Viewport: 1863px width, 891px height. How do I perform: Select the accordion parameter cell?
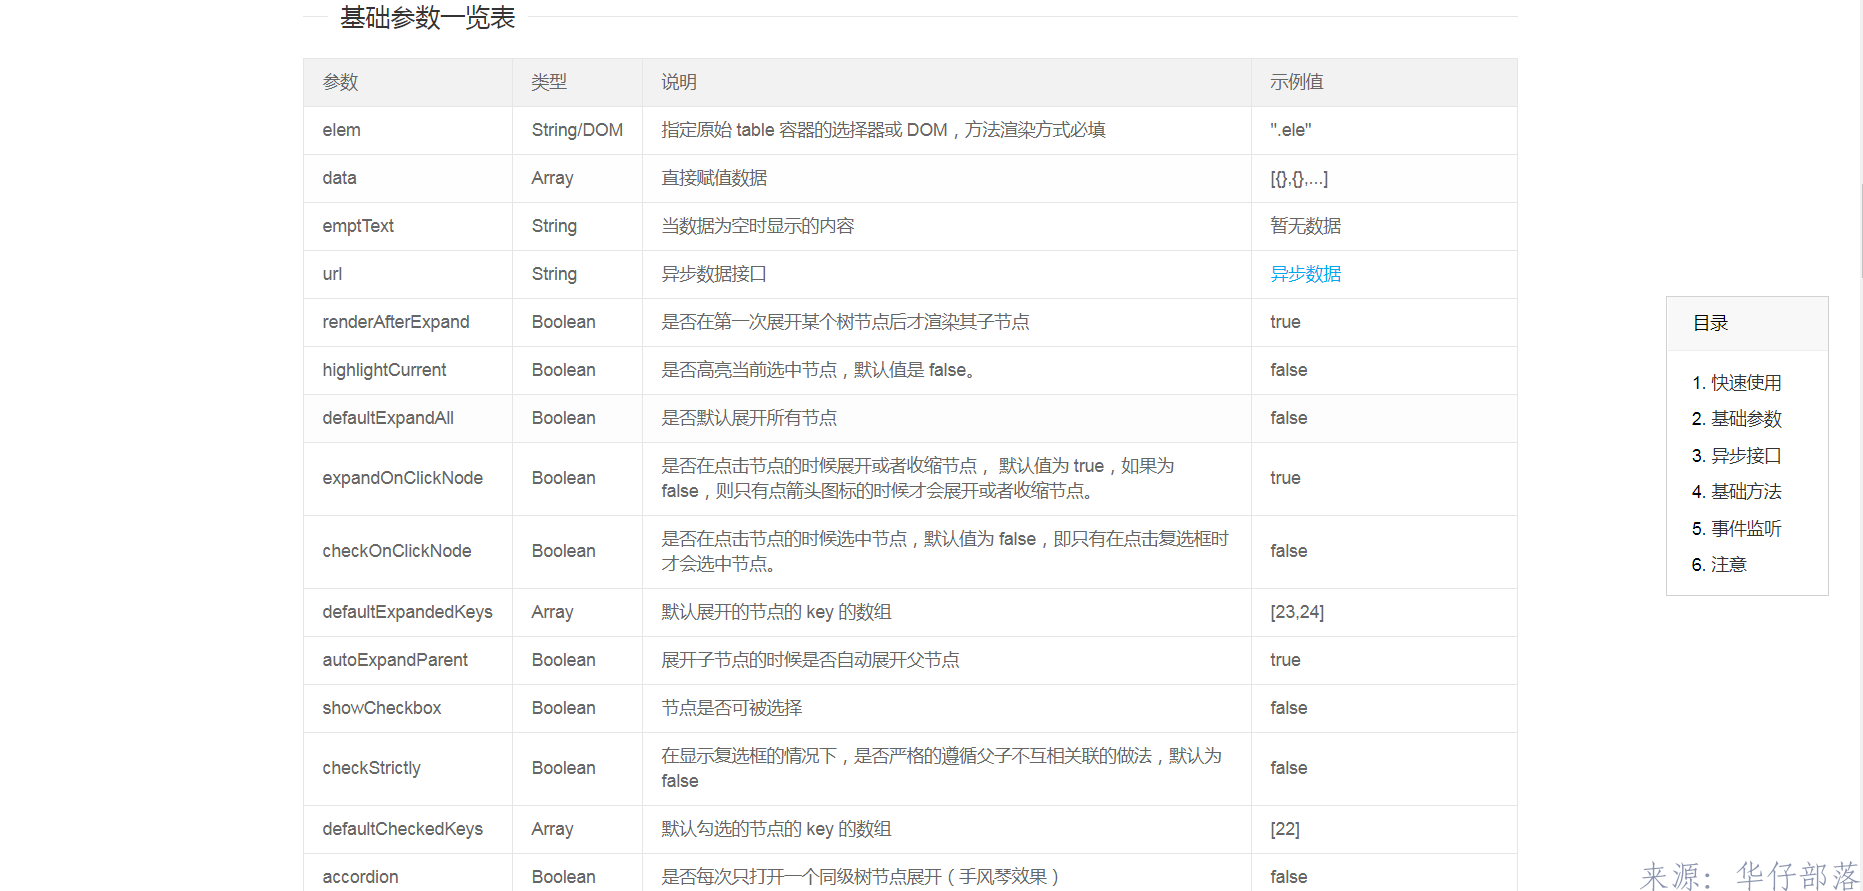click(x=360, y=876)
